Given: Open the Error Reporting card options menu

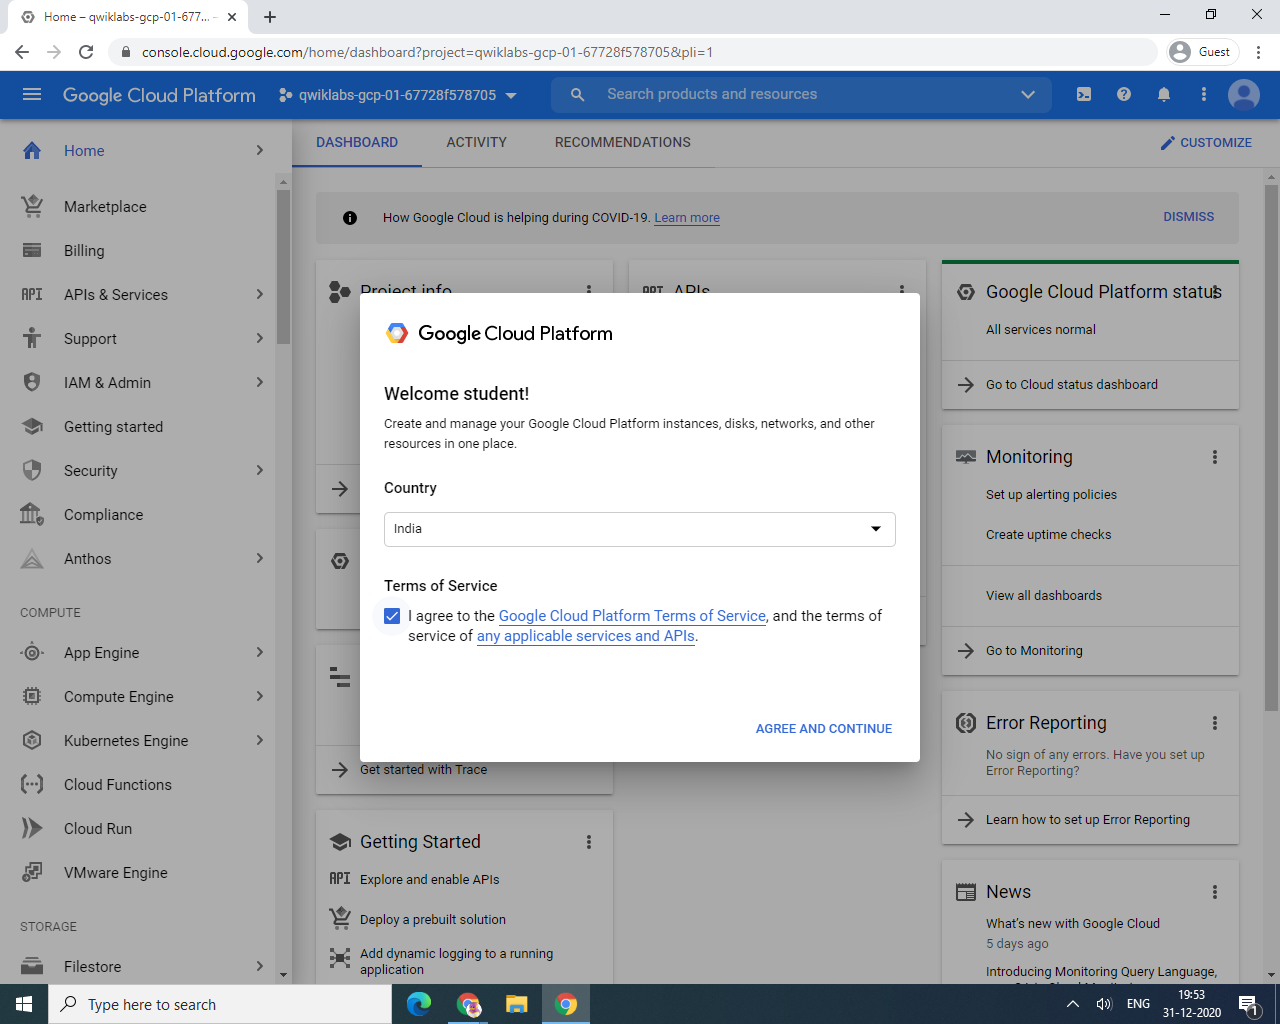Looking at the screenshot, I should [1215, 723].
